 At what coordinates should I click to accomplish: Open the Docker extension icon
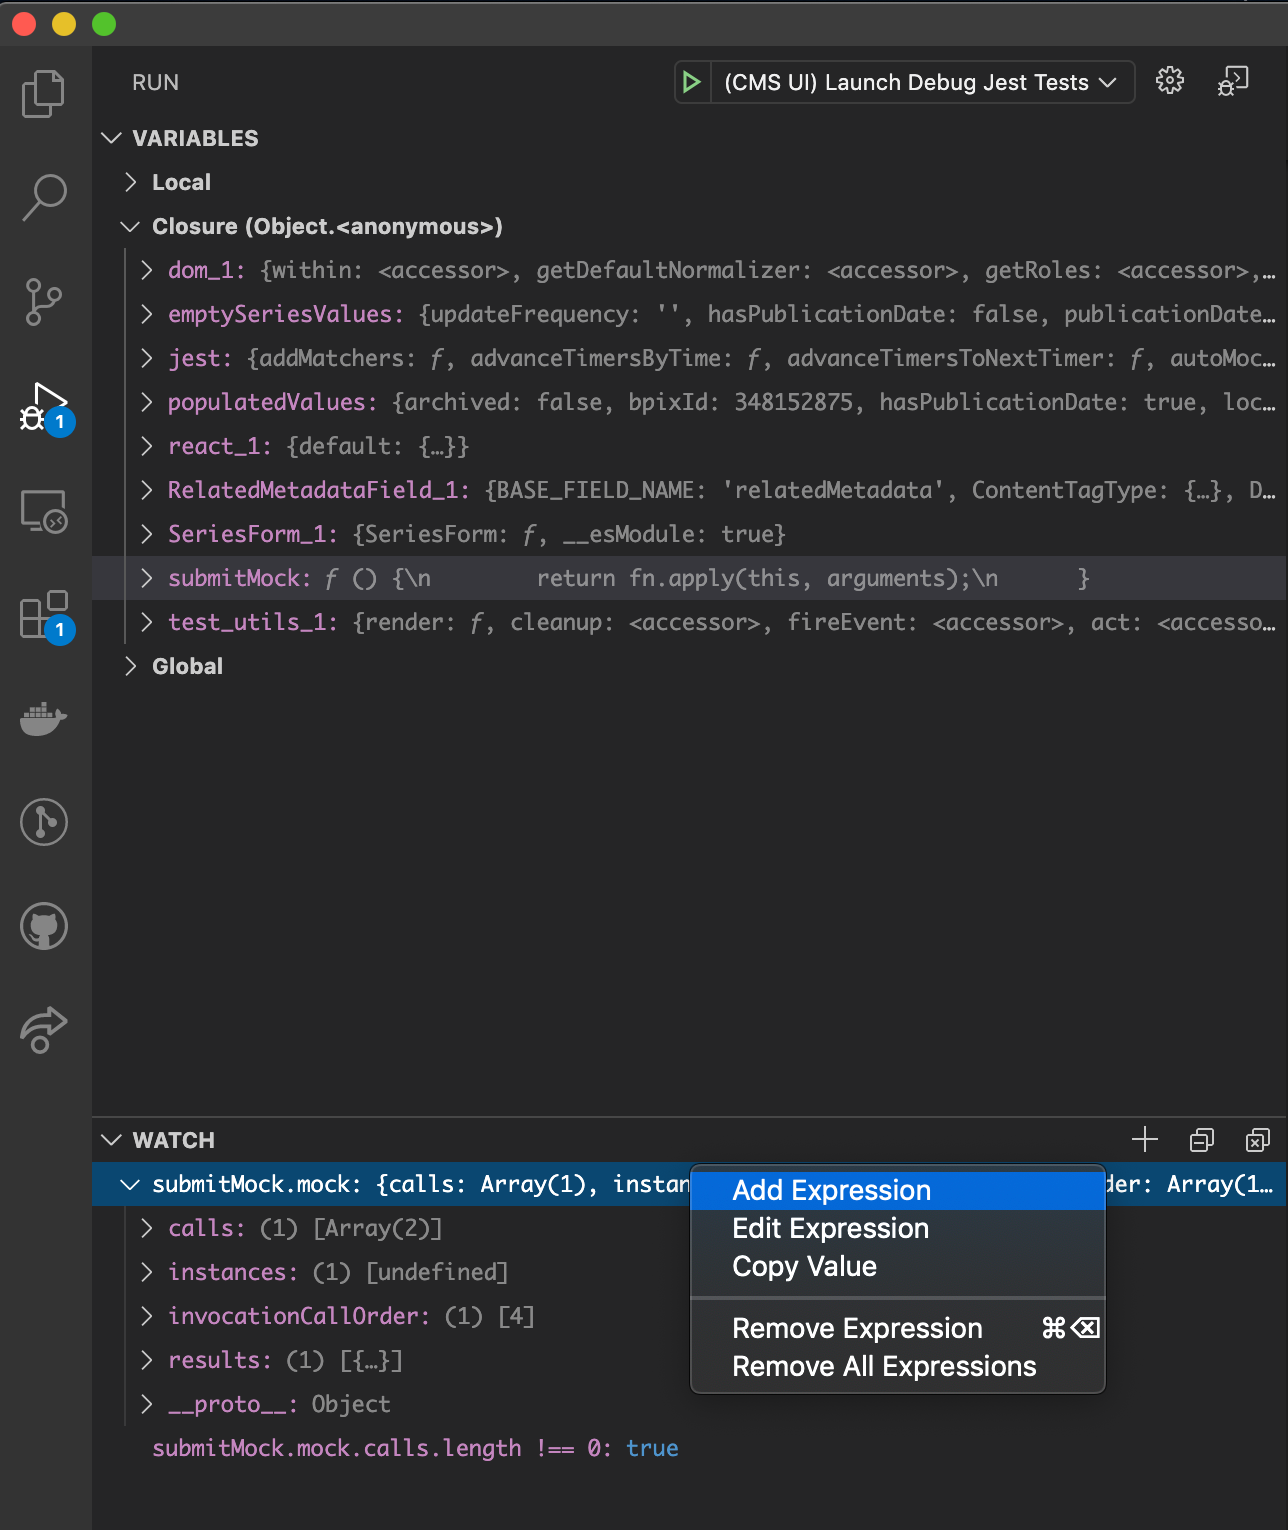[43, 719]
